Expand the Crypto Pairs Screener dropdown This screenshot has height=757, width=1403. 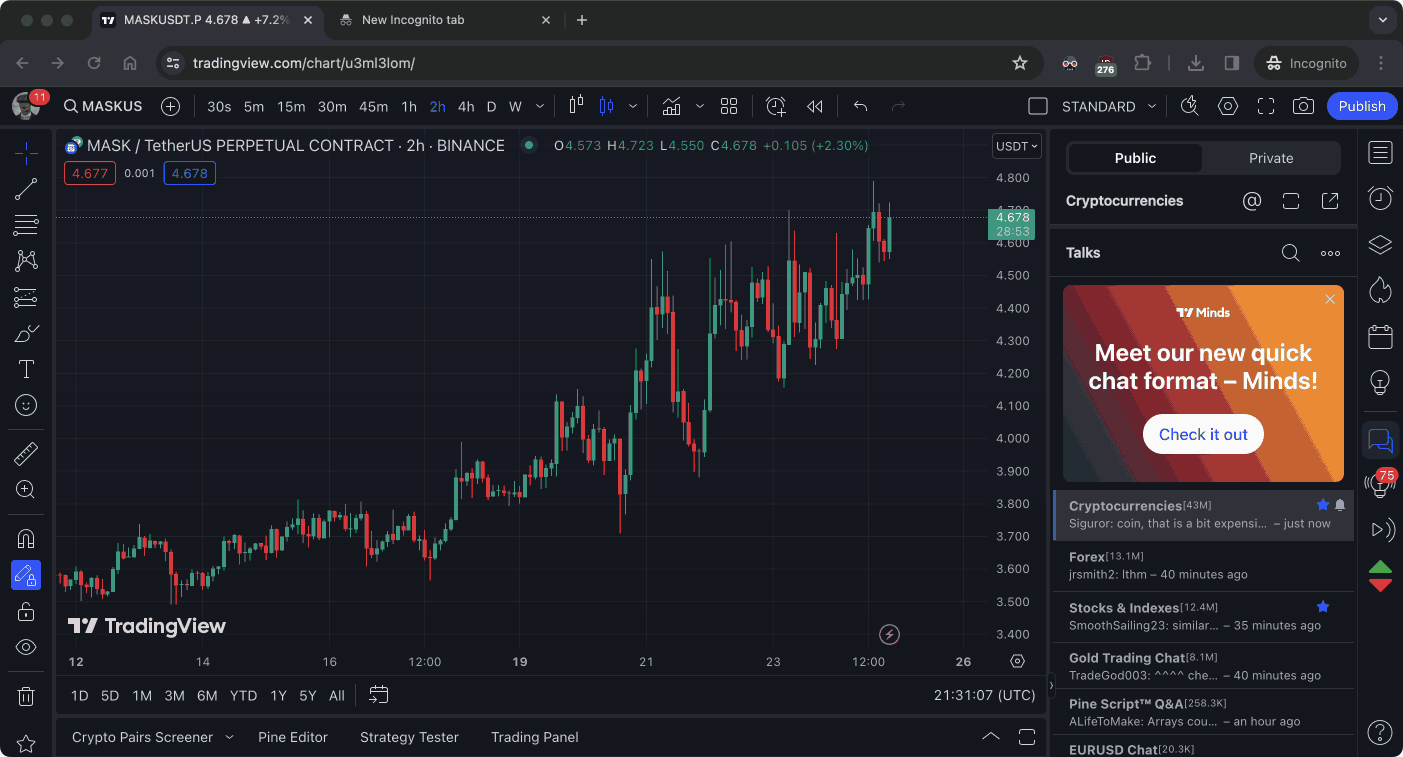pyautogui.click(x=229, y=737)
